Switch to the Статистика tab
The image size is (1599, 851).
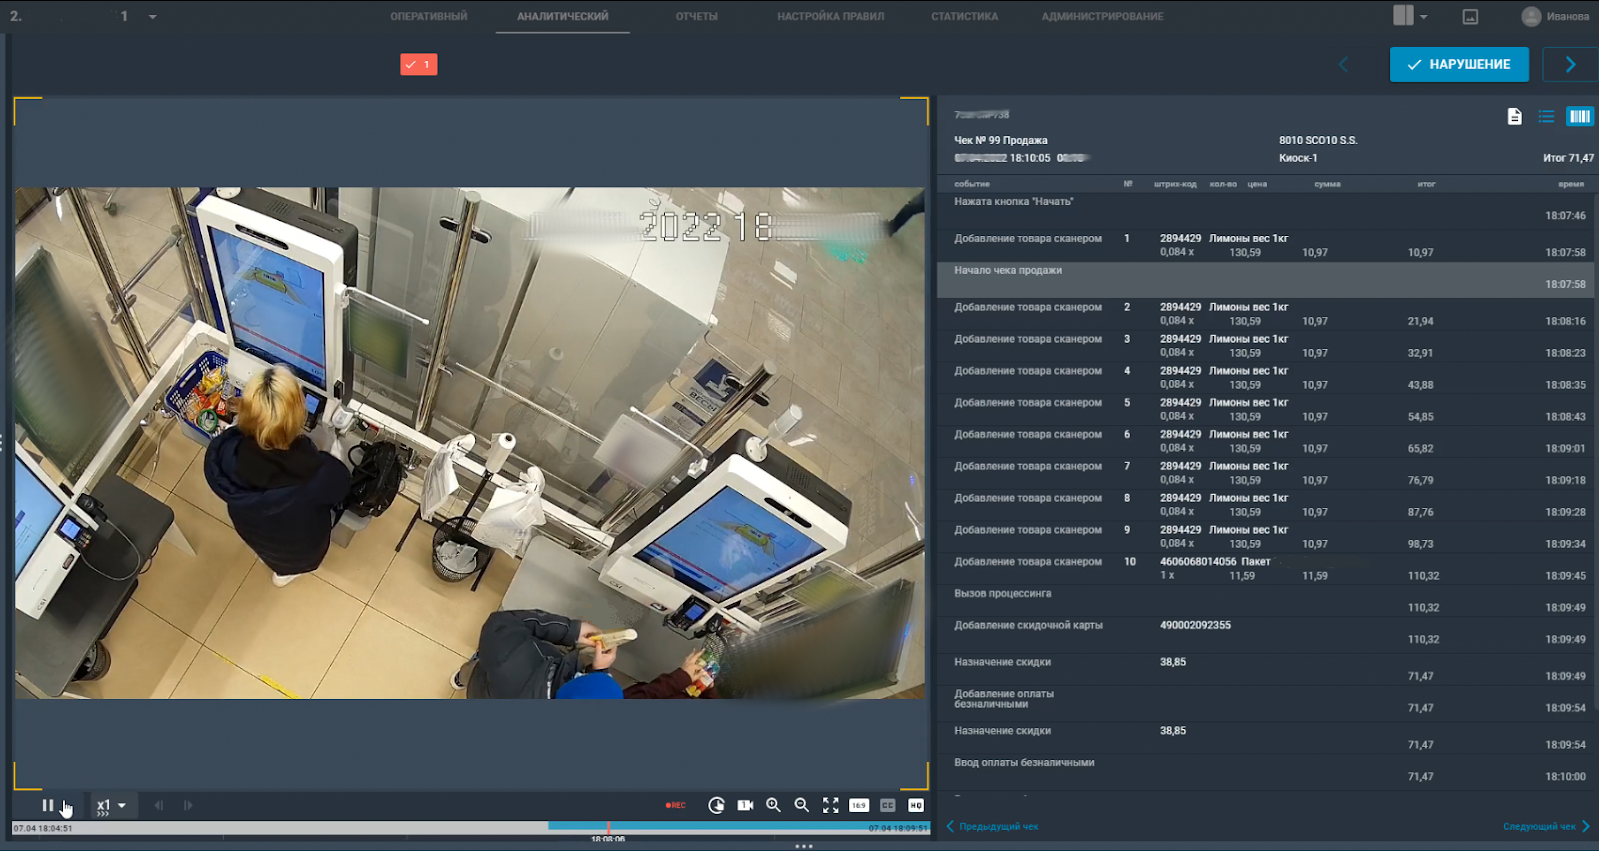tap(964, 16)
